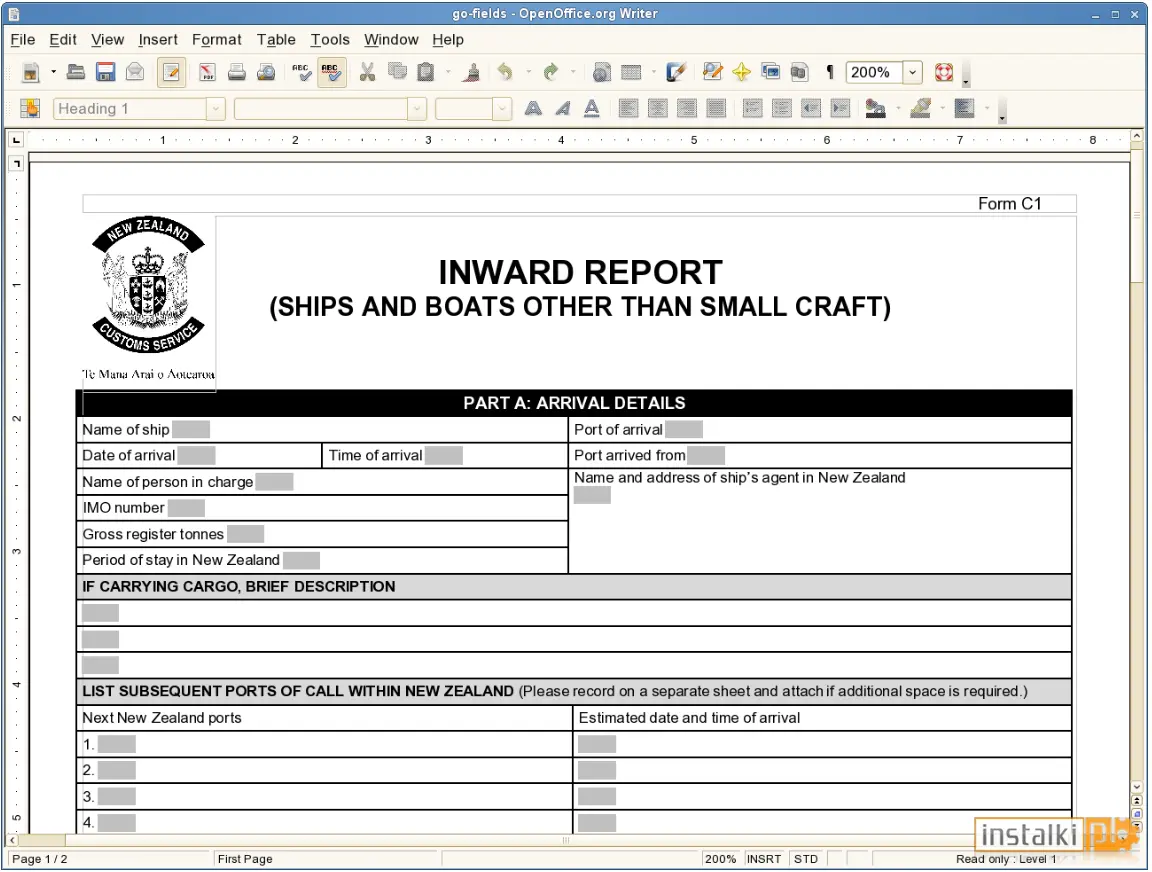This screenshot has height=872, width=1152.
Task: Toggle Edit File mode button
Action: pos(171,72)
